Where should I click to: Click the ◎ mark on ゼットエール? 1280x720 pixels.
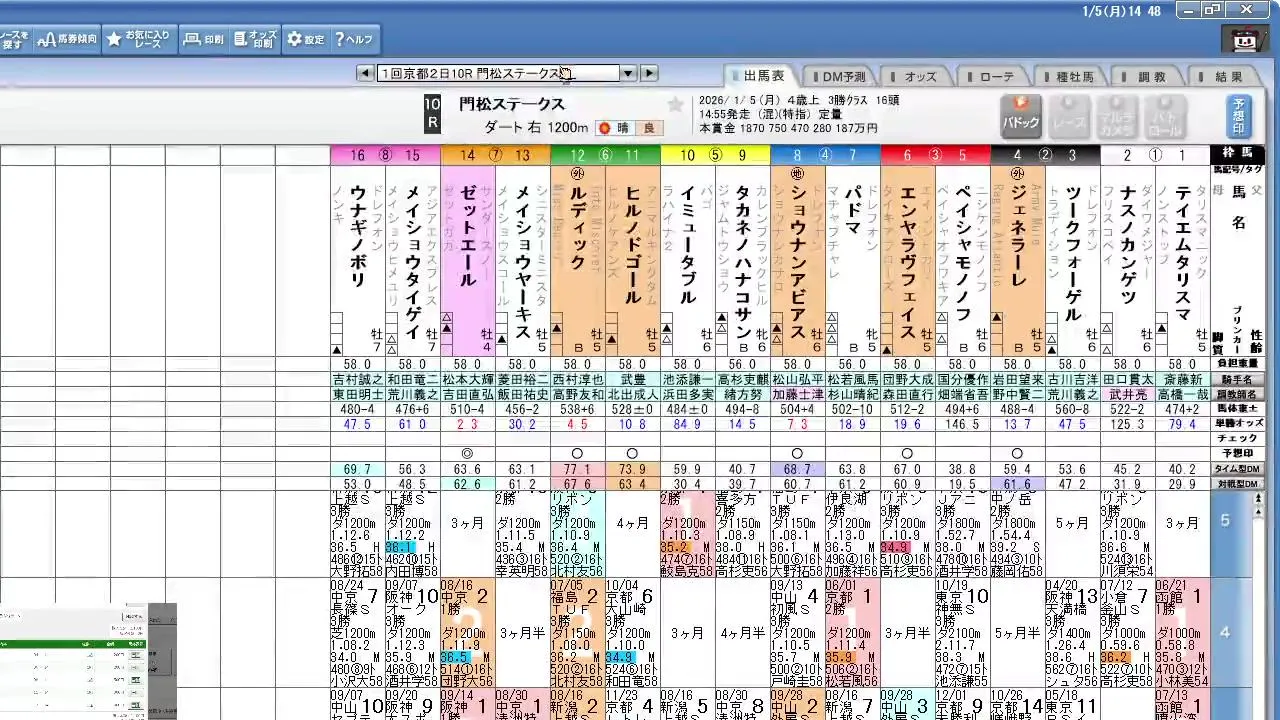[468, 454]
